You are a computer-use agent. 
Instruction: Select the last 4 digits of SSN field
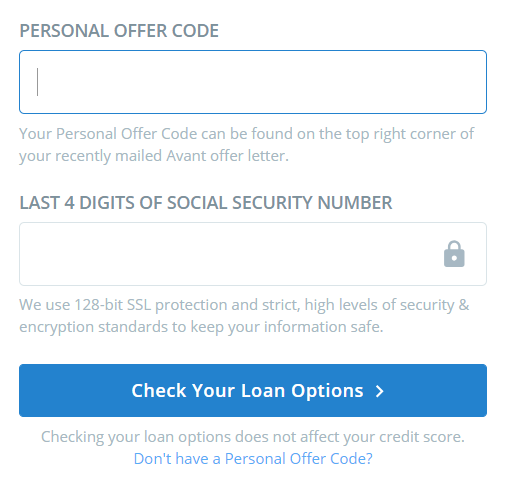click(253, 254)
